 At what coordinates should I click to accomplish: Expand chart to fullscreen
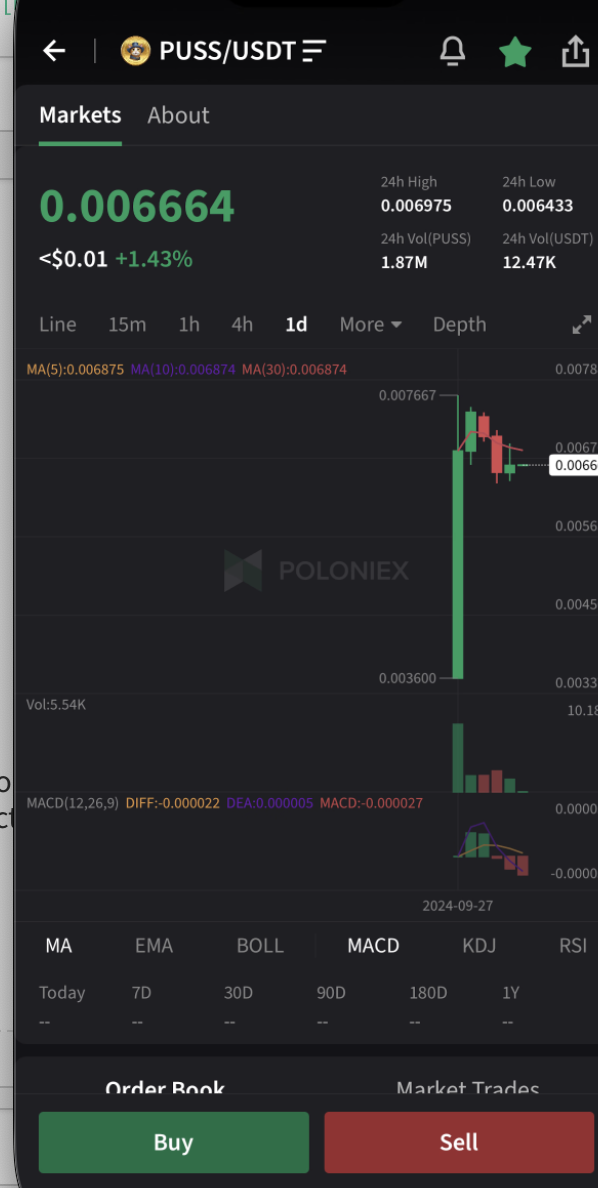(x=581, y=324)
